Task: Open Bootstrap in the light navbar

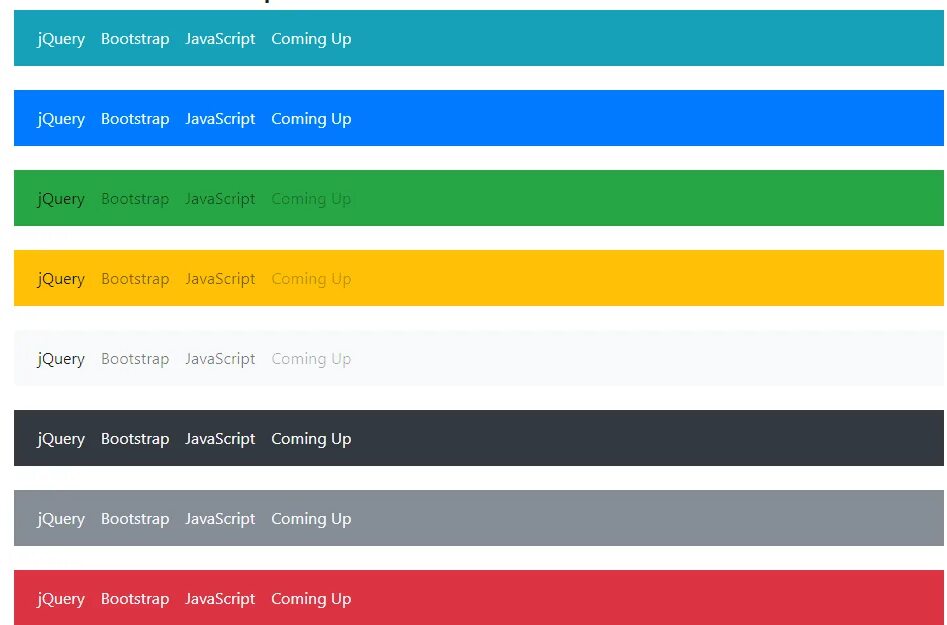Action: coord(135,359)
